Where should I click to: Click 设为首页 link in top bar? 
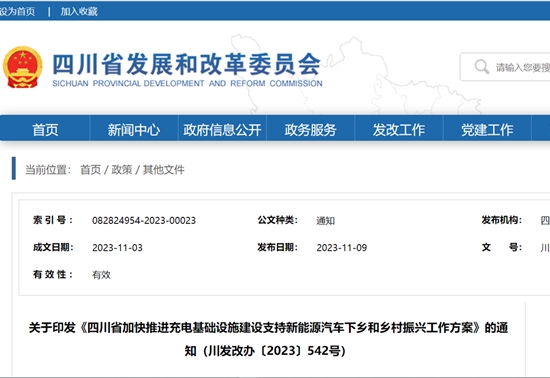[x=17, y=12]
